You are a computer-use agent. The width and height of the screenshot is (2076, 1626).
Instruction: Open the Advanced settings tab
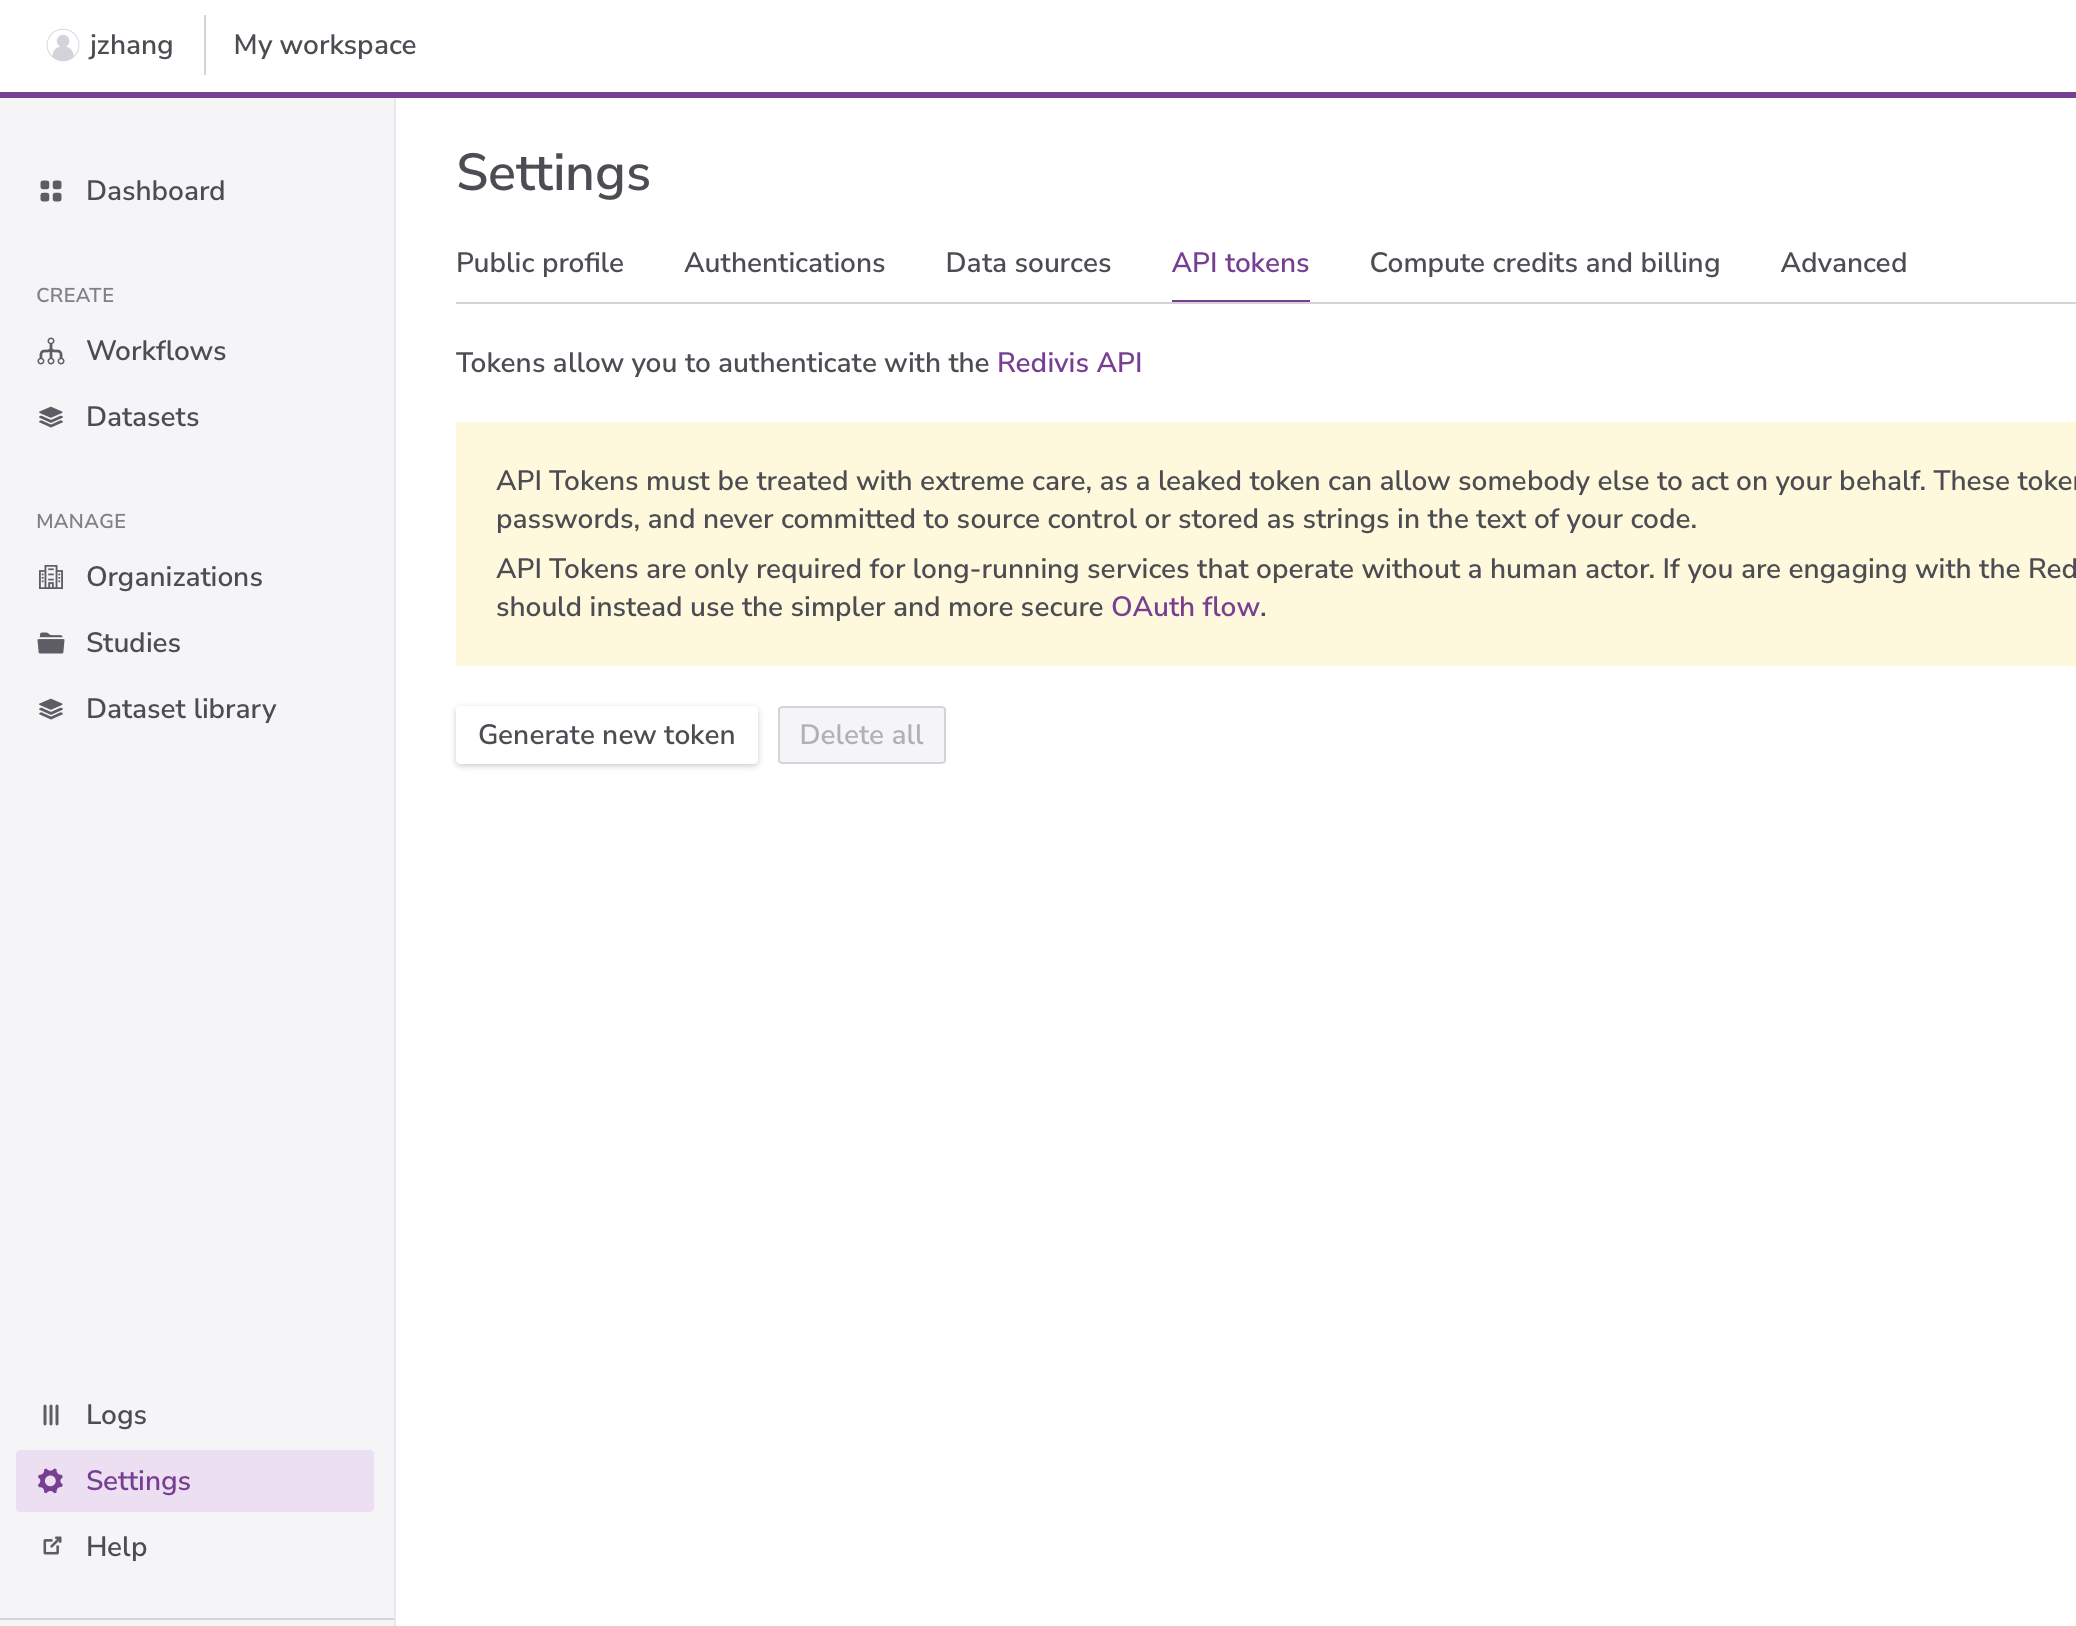(1843, 263)
